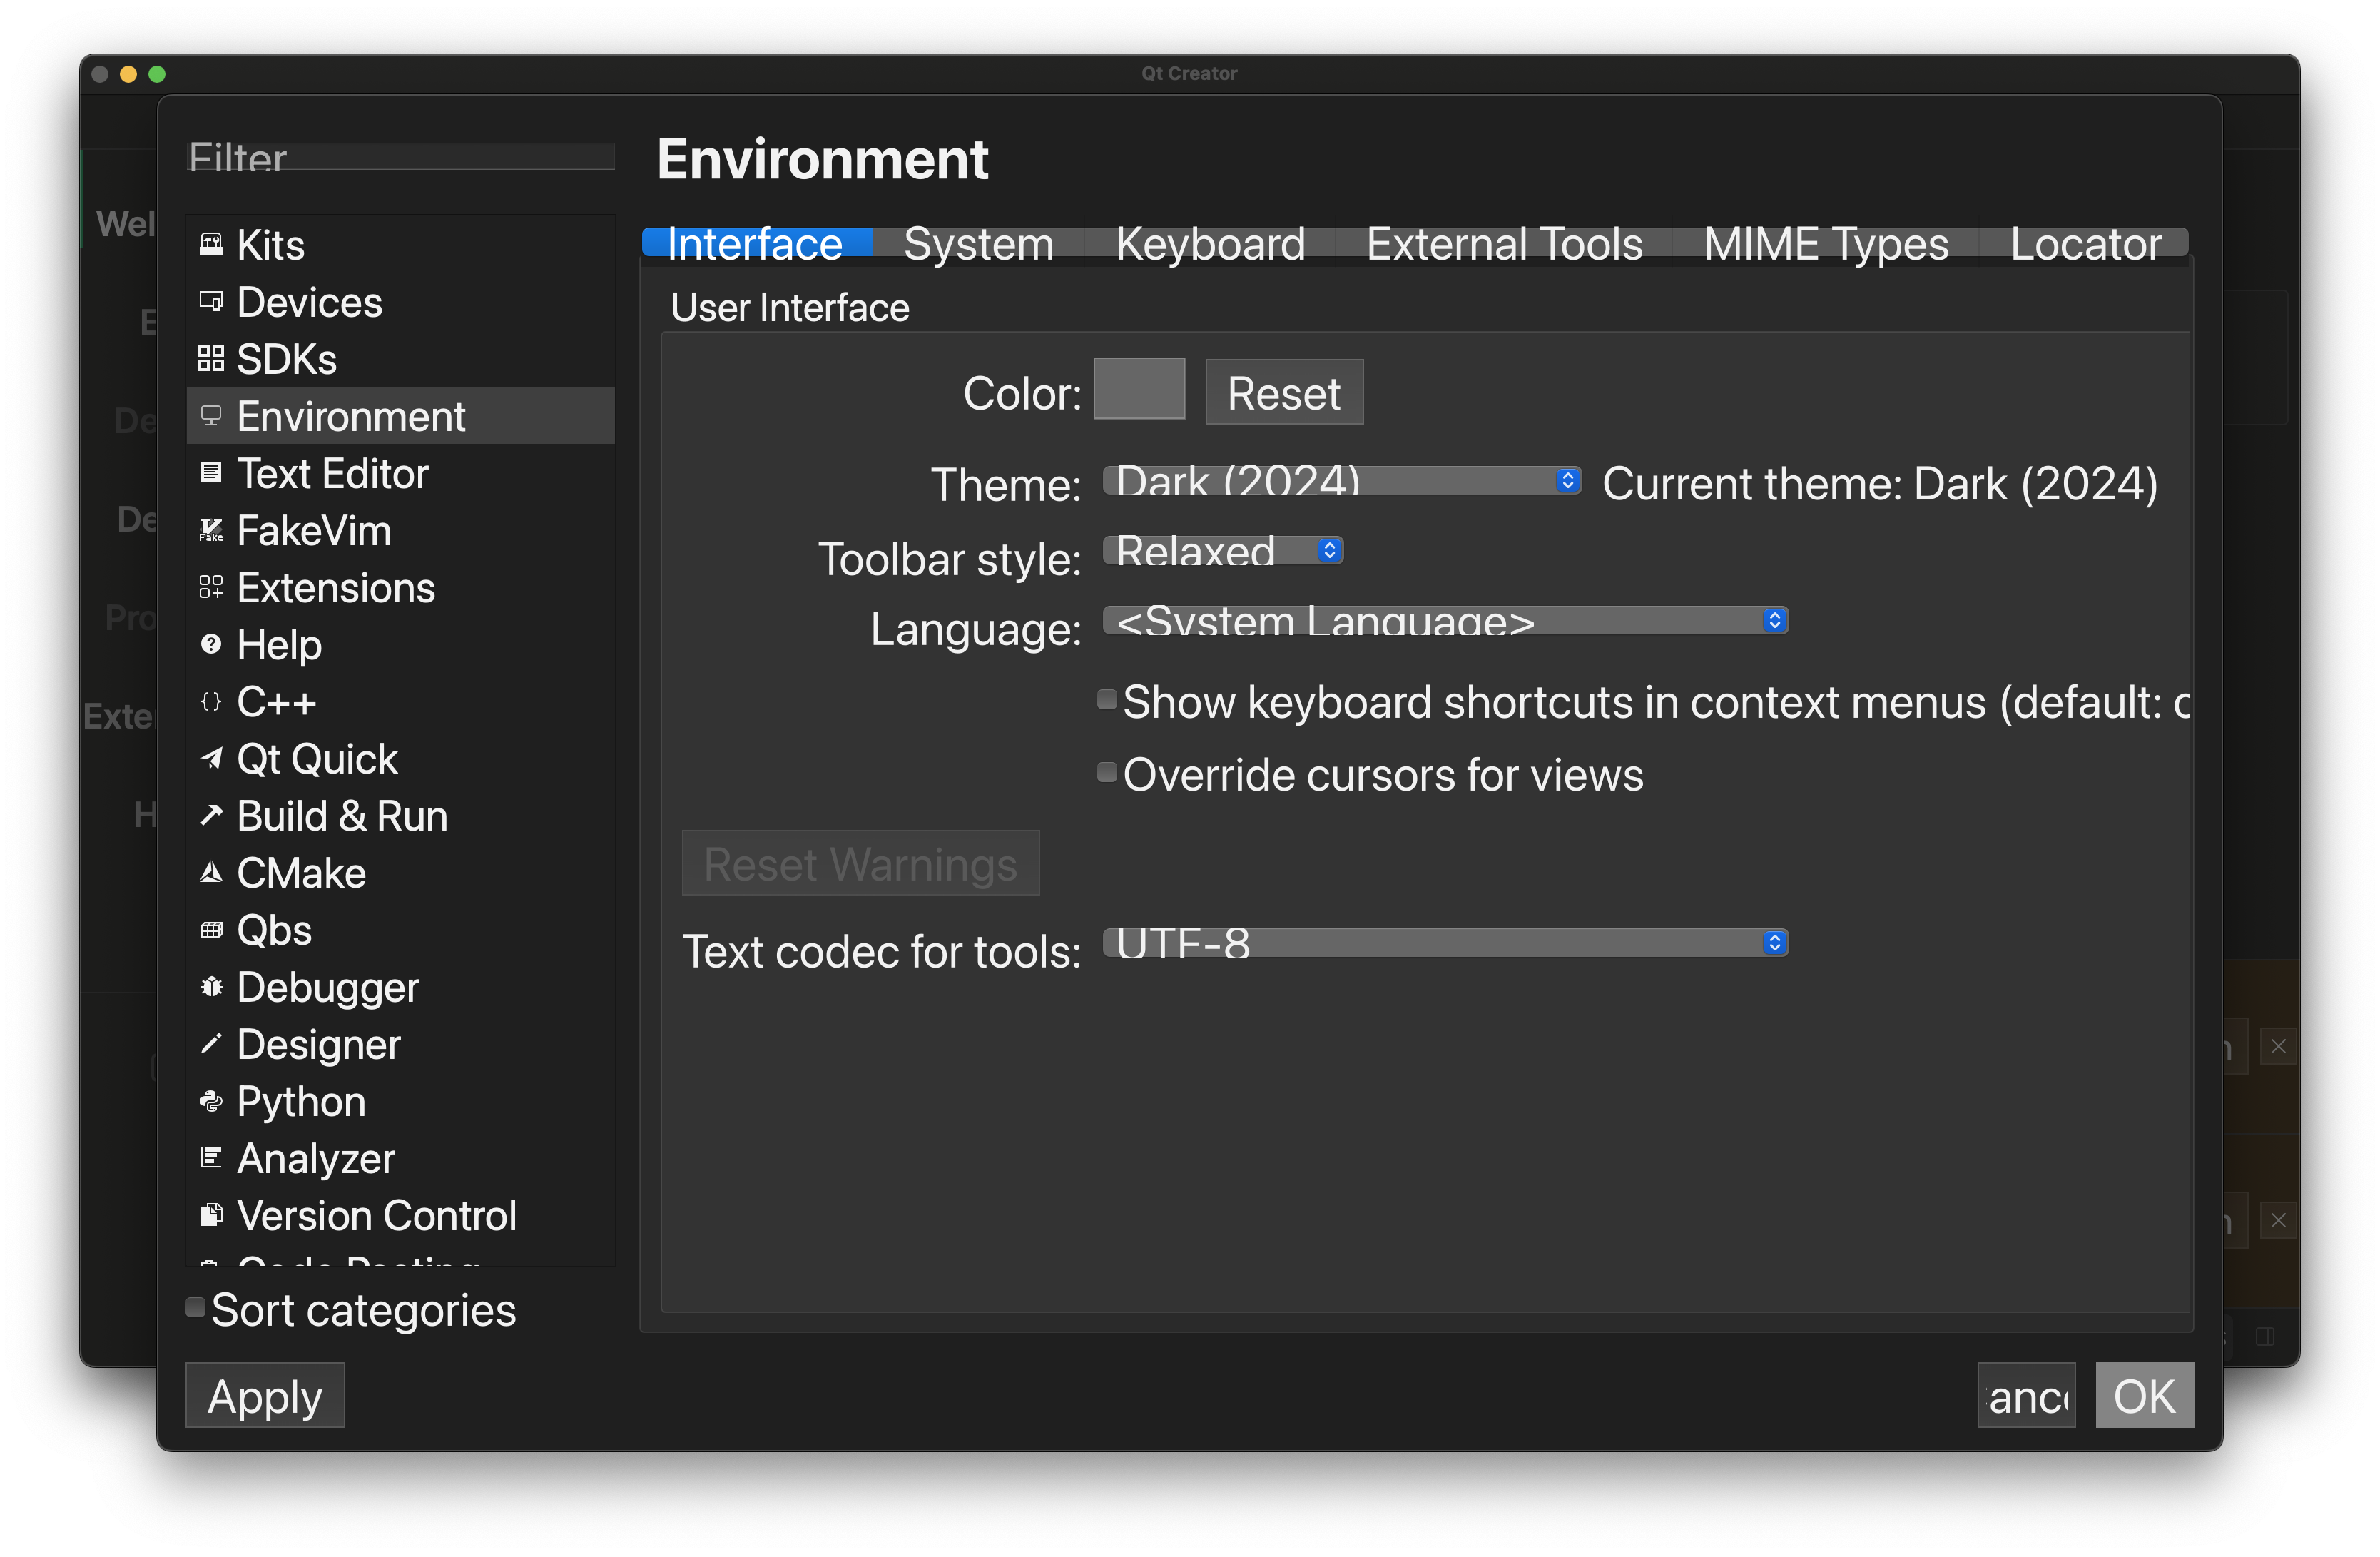Open the Qbs icon
The image size is (2380, 1557).
[211, 930]
